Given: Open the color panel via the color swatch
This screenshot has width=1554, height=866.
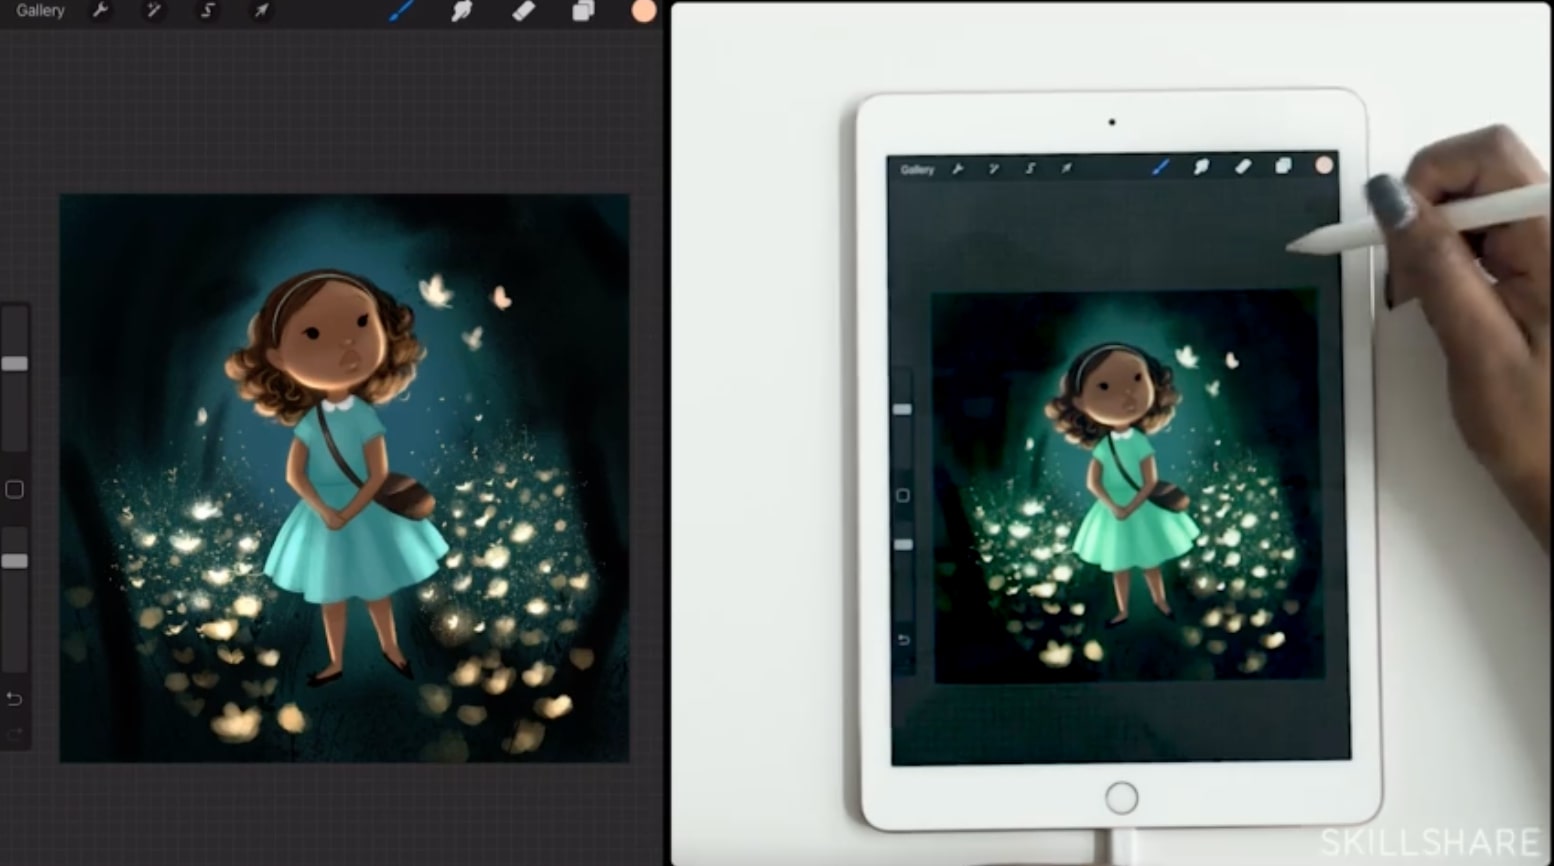Looking at the screenshot, I should [x=643, y=11].
